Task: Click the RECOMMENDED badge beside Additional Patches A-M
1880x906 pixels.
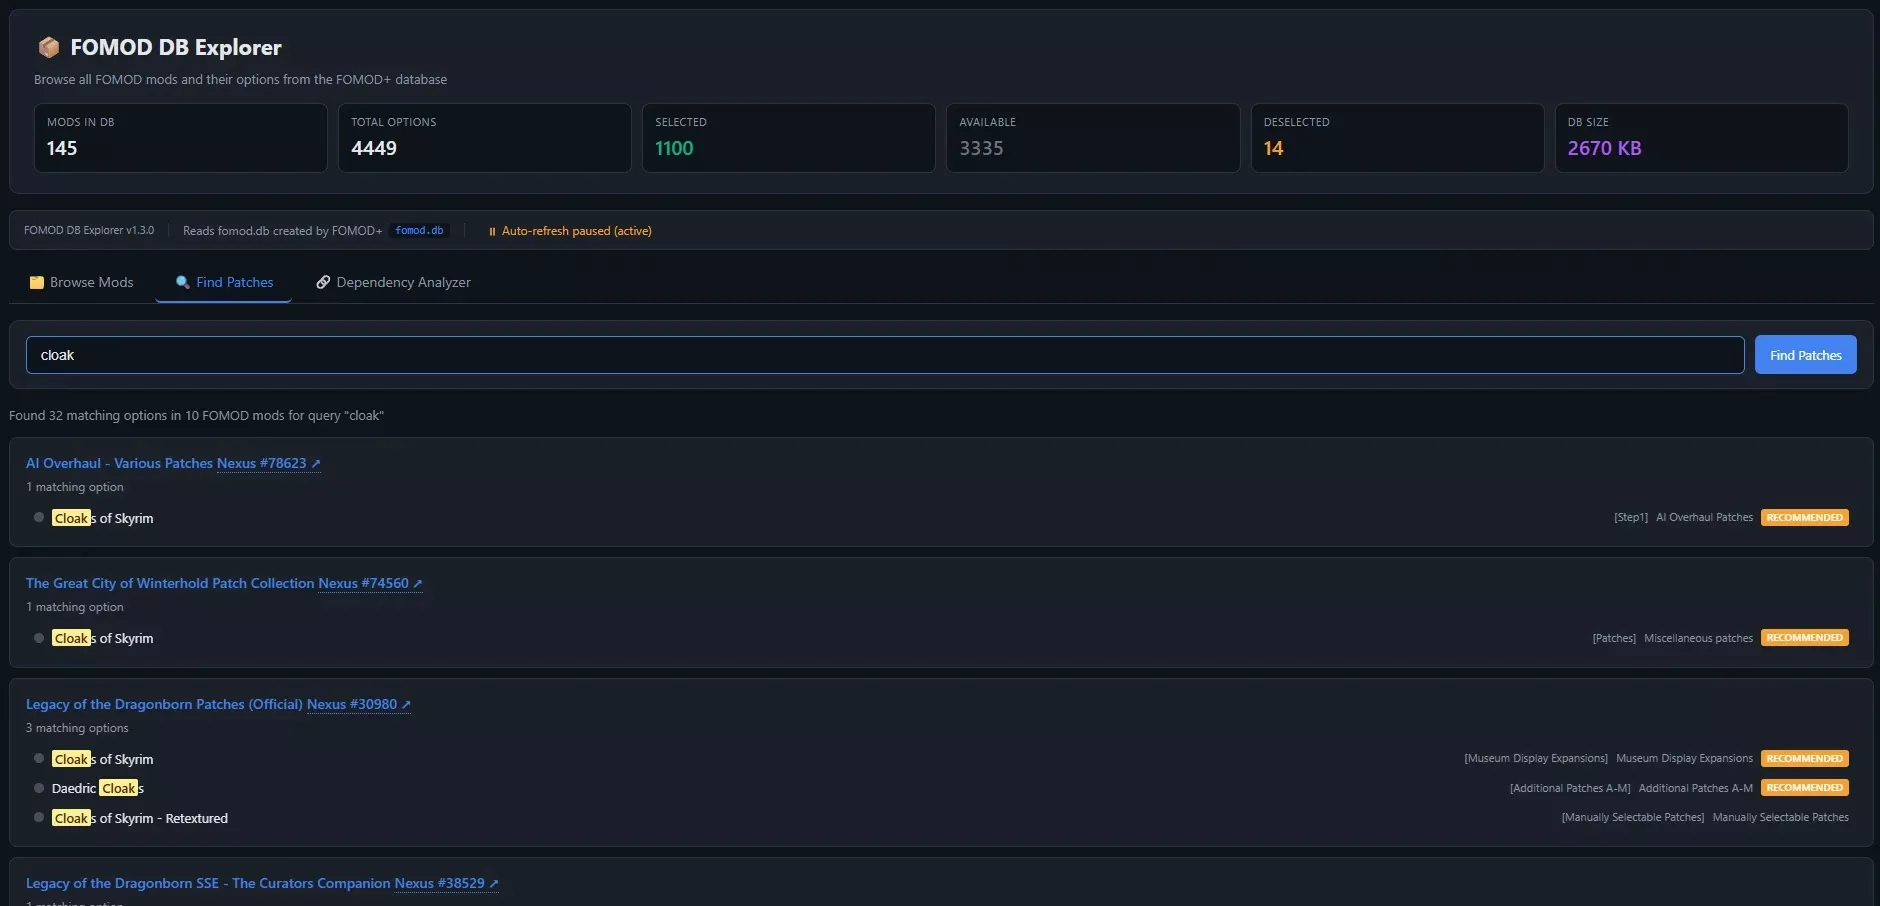Action: click(x=1804, y=788)
